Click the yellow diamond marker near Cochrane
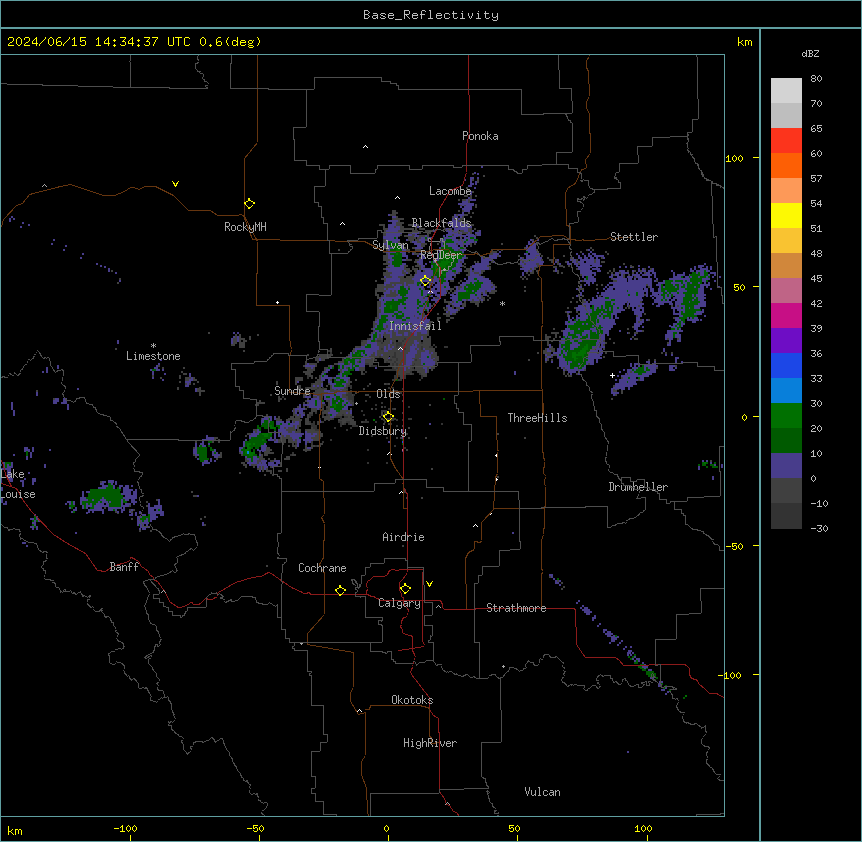Screen dimensions: 862x842 coord(340,590)
